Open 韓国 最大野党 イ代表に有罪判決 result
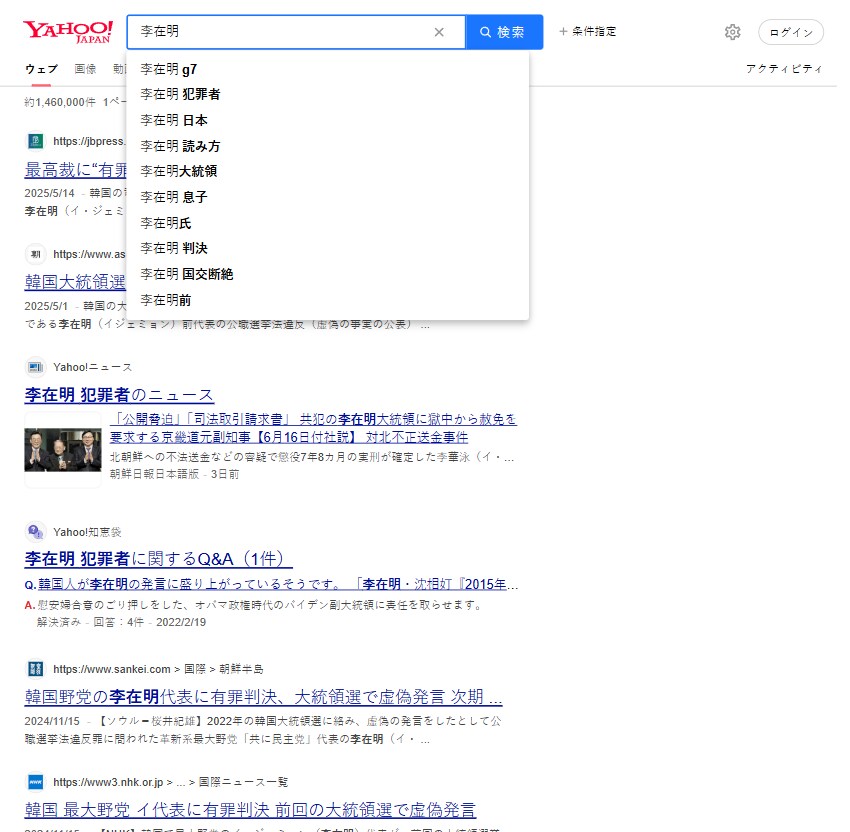The image size is (850, 832). point(250,810)
